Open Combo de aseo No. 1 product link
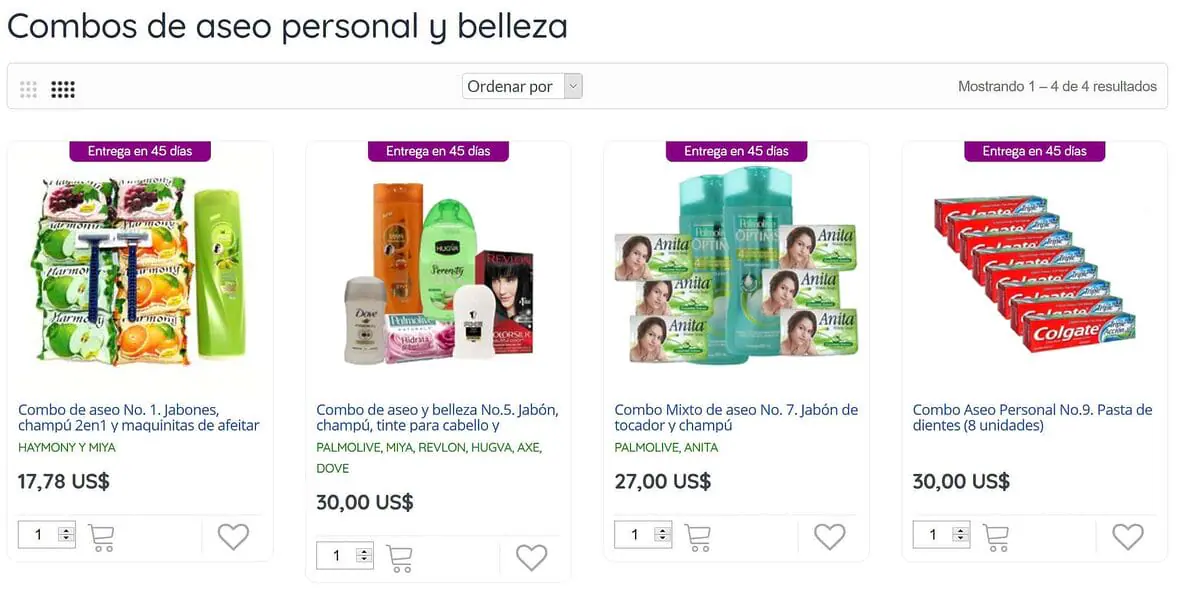1200x591 pixels. coord(139,418)
